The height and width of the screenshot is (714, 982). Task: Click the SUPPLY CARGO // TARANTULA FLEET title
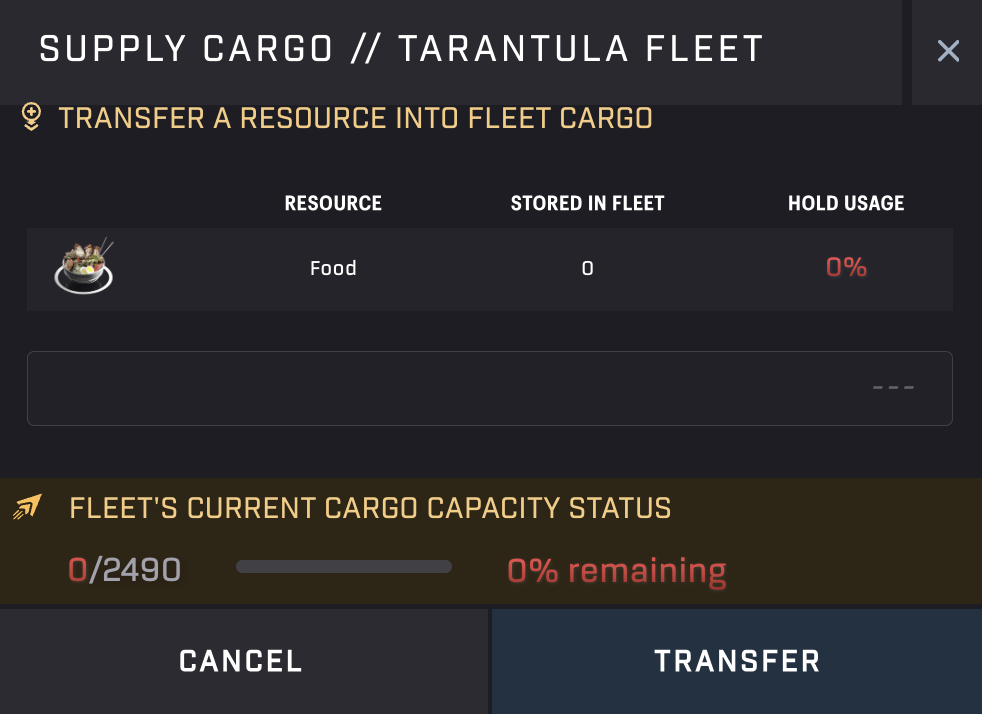point(398,50)
